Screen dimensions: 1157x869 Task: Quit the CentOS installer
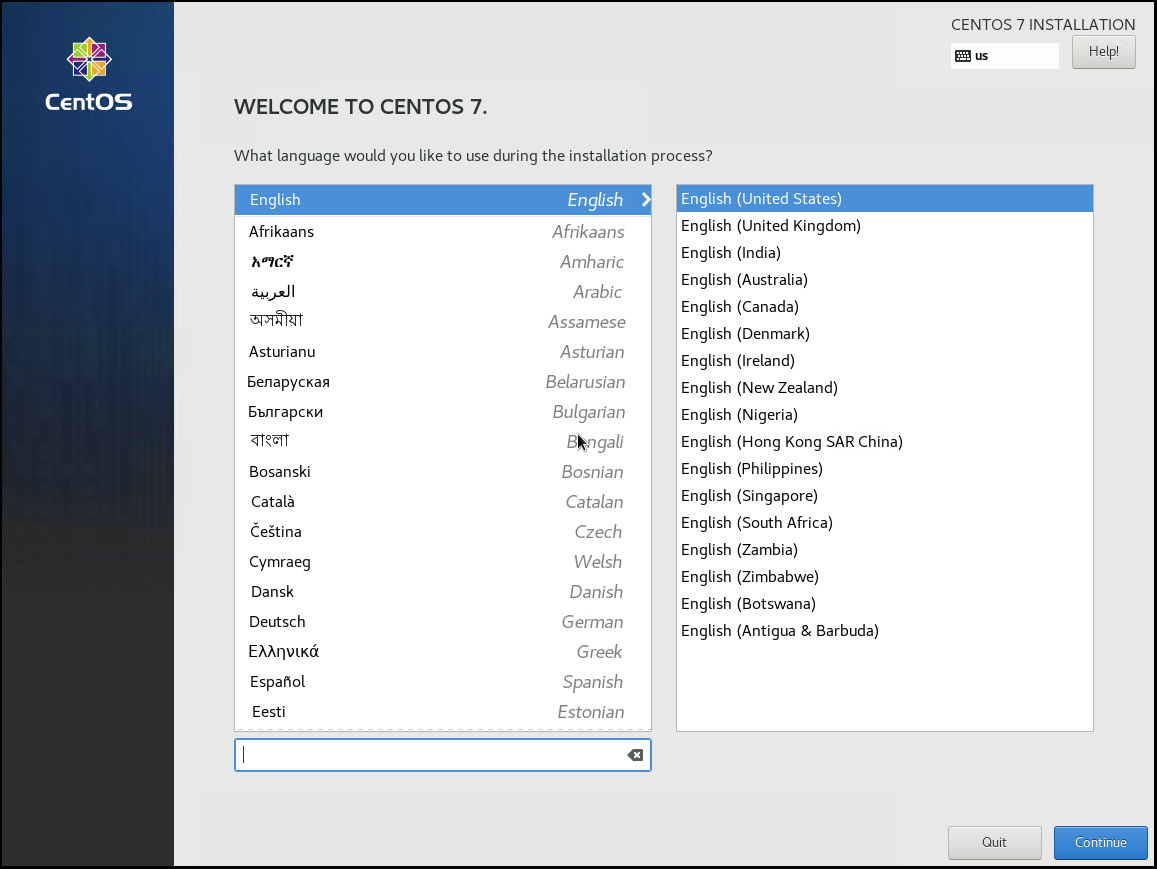tap(994, 842)
